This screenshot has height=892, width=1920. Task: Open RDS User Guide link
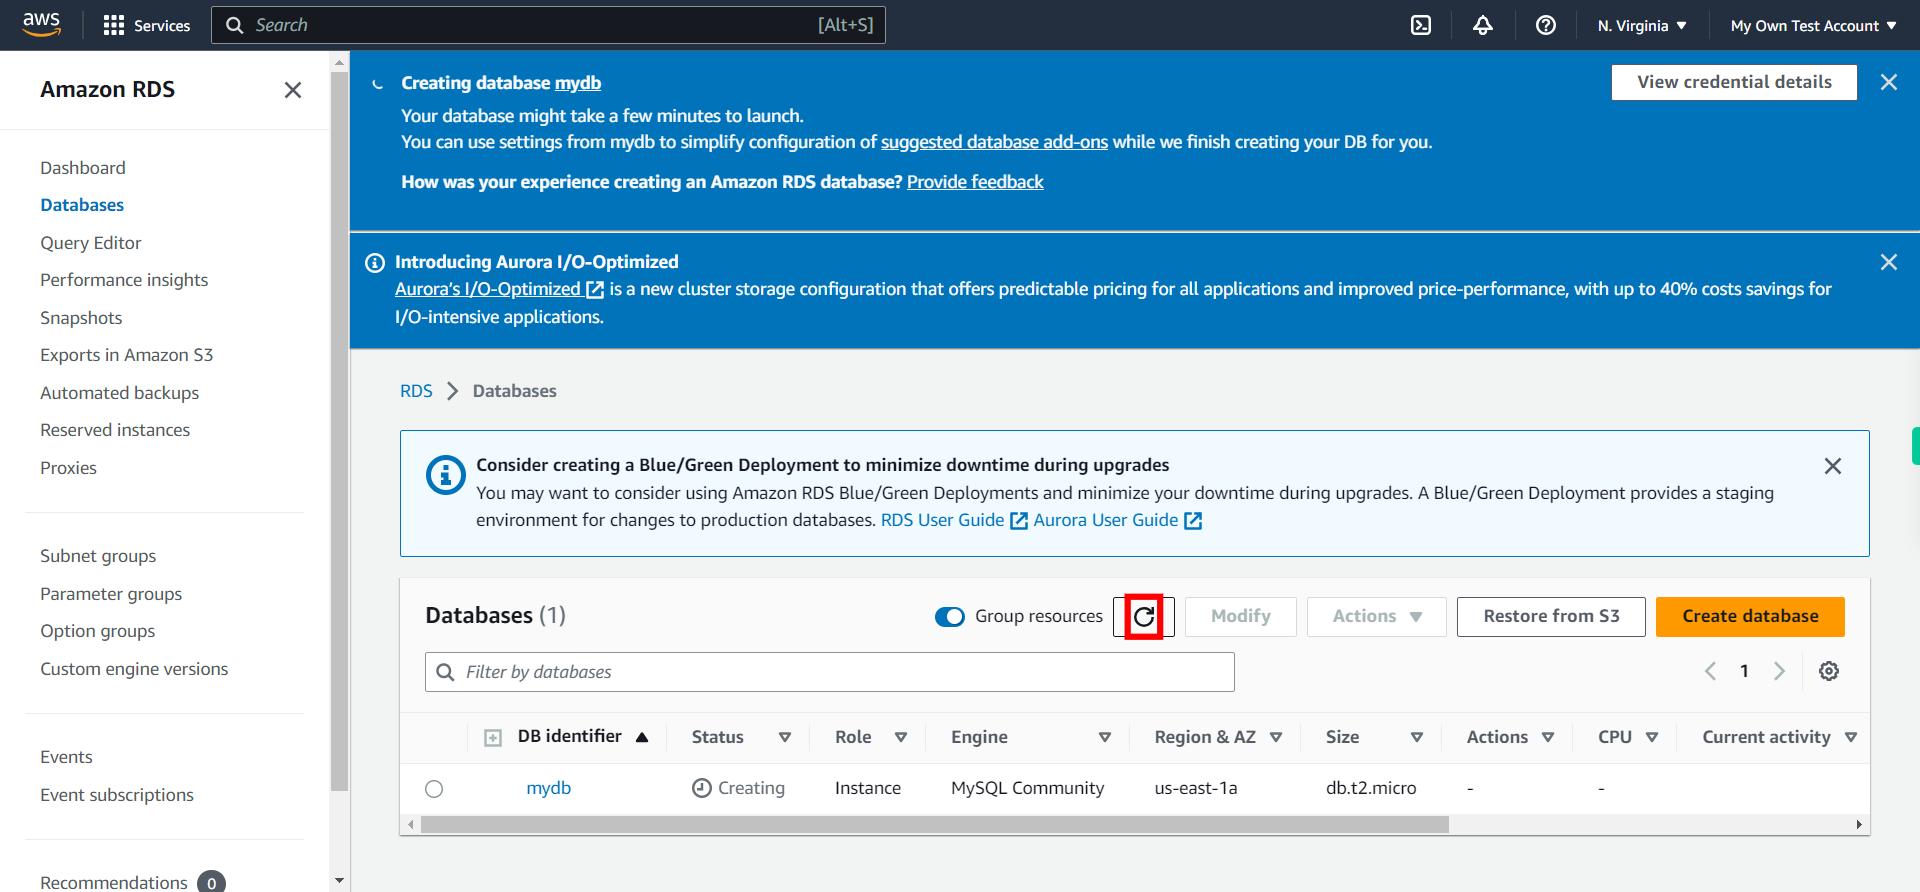953,520
